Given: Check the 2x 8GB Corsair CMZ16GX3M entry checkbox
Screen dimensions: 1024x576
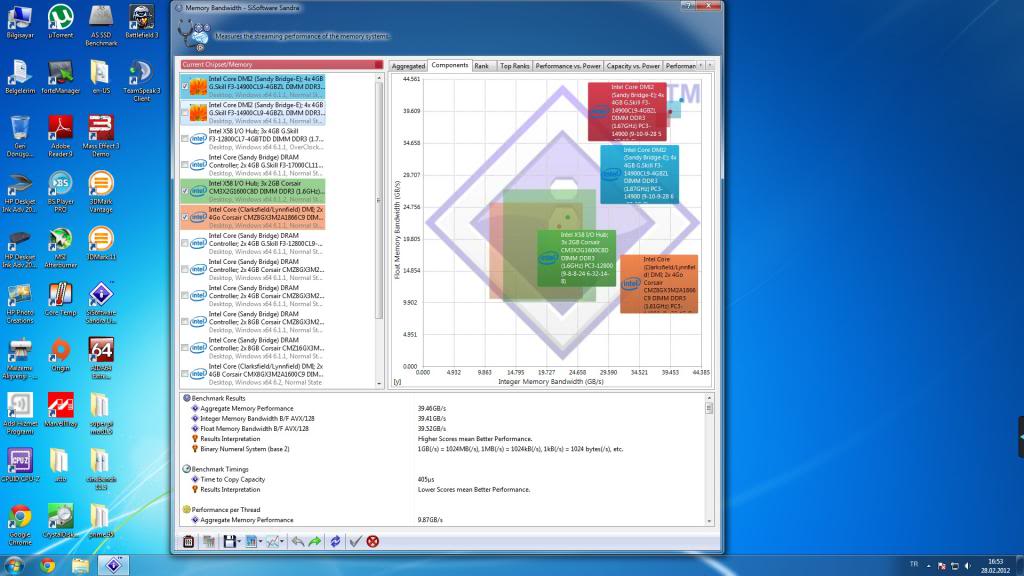Looking at the screenshot, I should (185, 347).
